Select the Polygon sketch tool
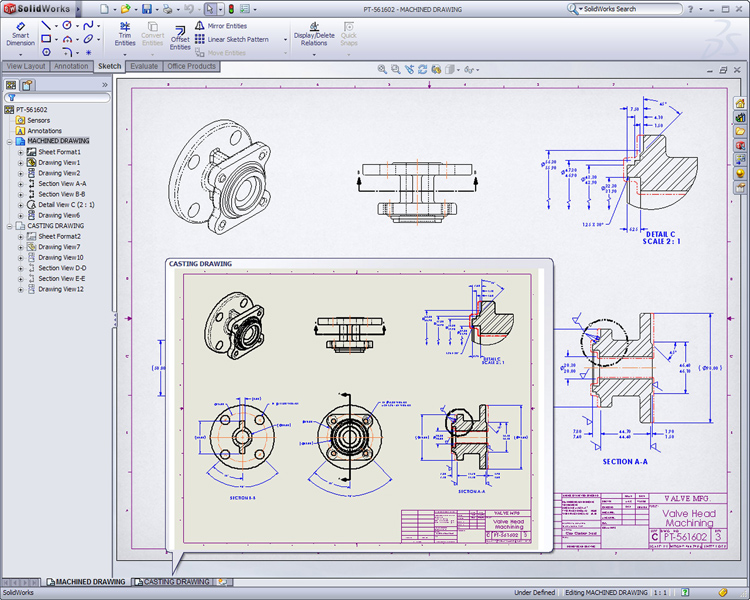 [46, 52]
